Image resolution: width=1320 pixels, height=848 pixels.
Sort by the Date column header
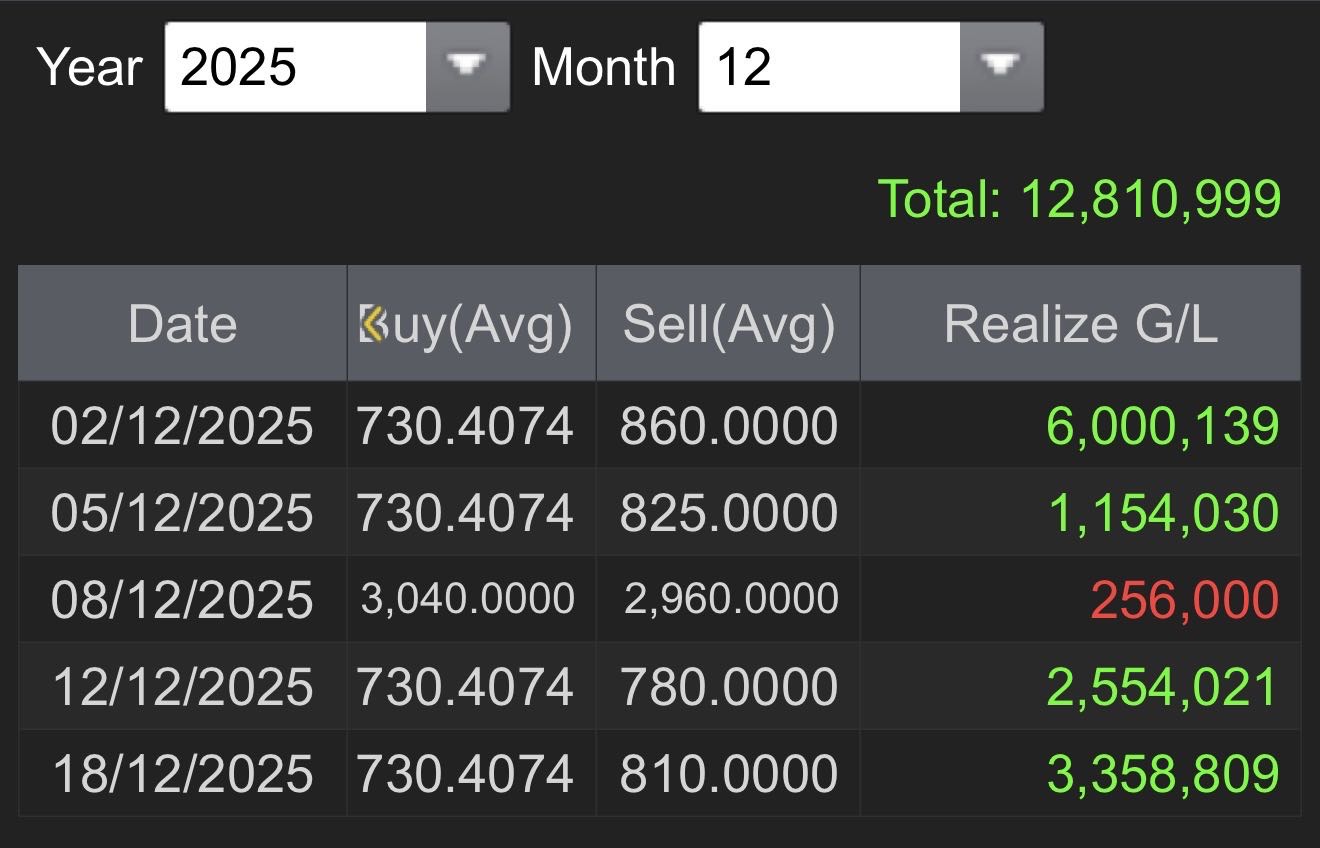[x=182, y=325]
